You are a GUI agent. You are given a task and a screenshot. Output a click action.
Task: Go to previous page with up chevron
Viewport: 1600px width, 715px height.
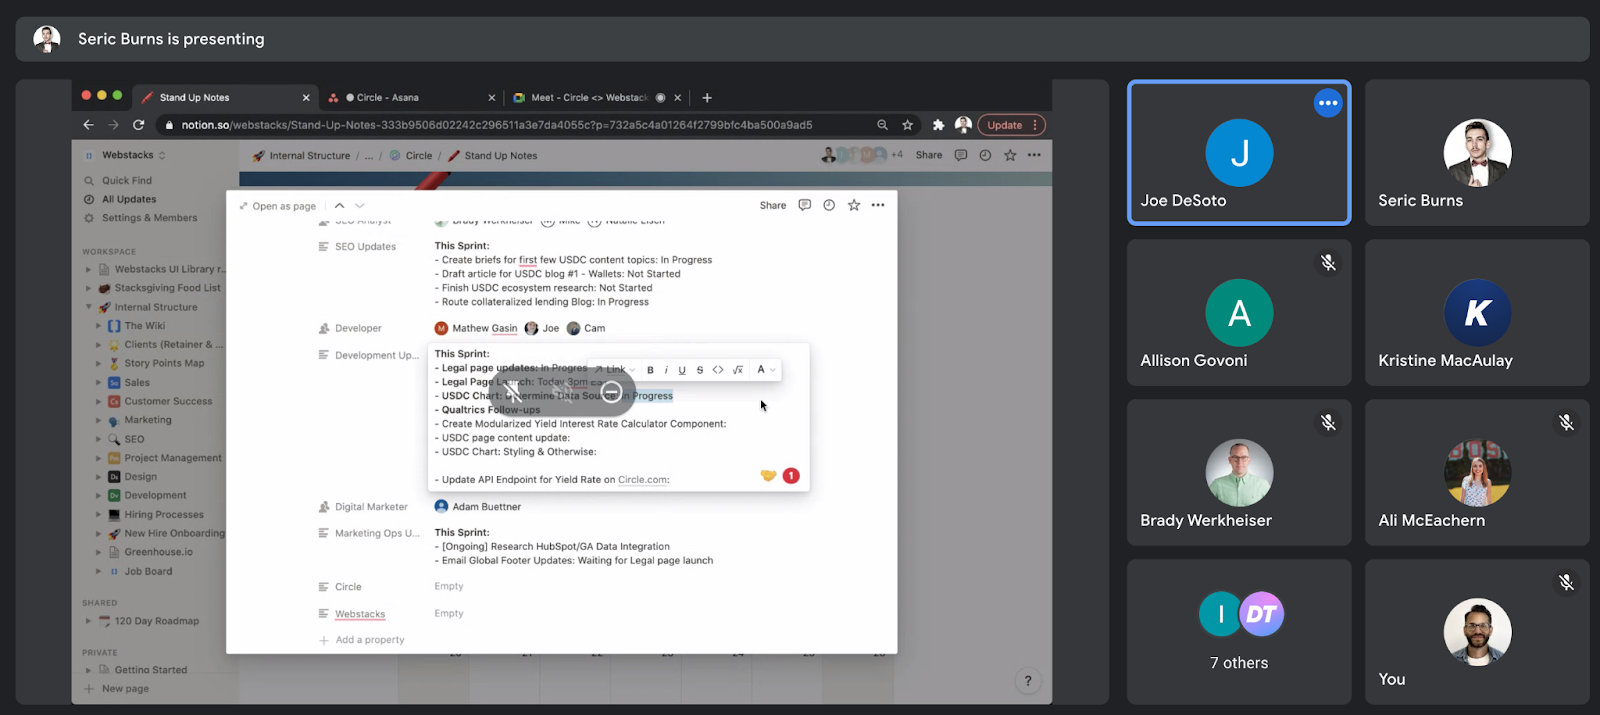pos(340,205)
